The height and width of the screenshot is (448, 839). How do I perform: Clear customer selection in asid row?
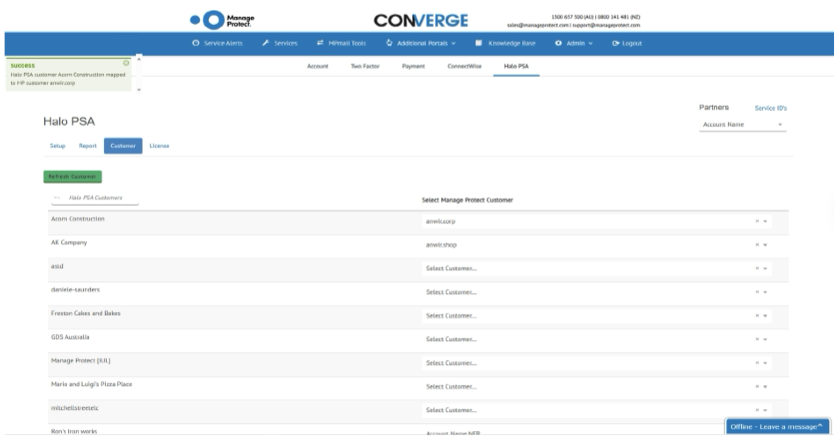(x=757, y=268)
